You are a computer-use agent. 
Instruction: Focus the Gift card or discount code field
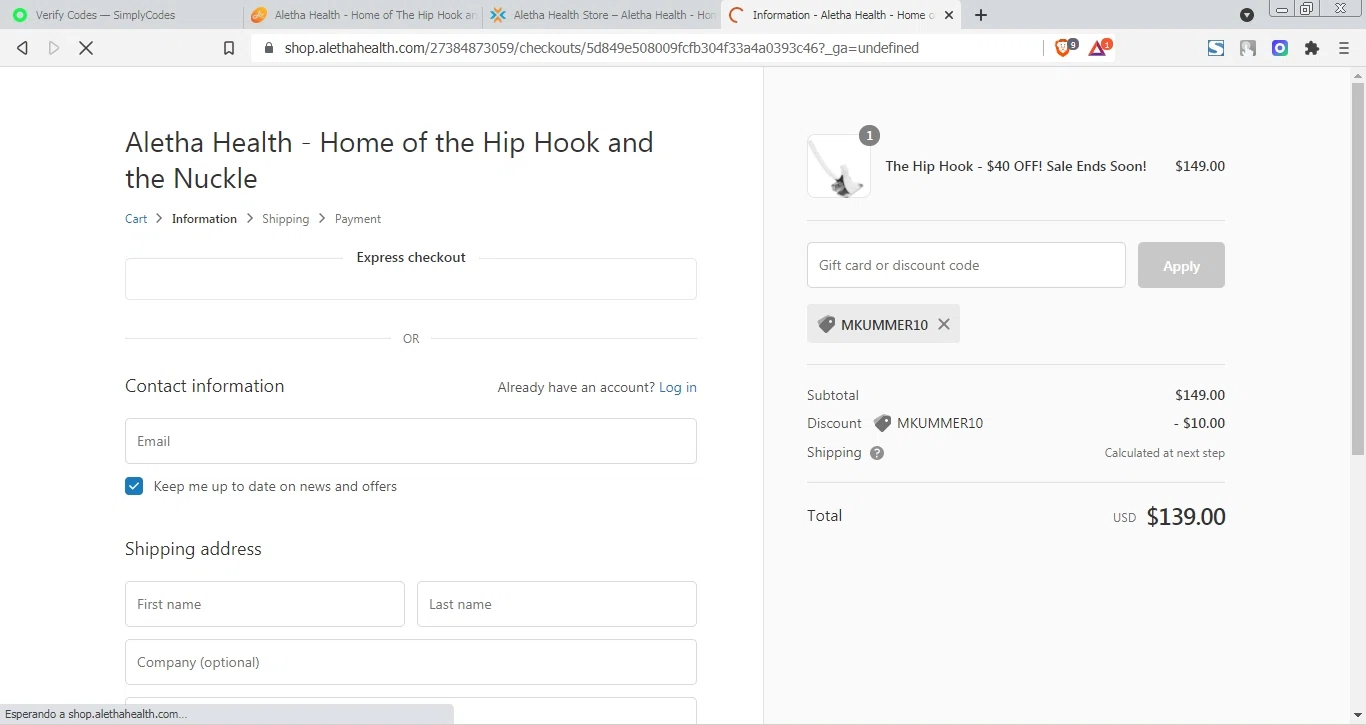966,265
